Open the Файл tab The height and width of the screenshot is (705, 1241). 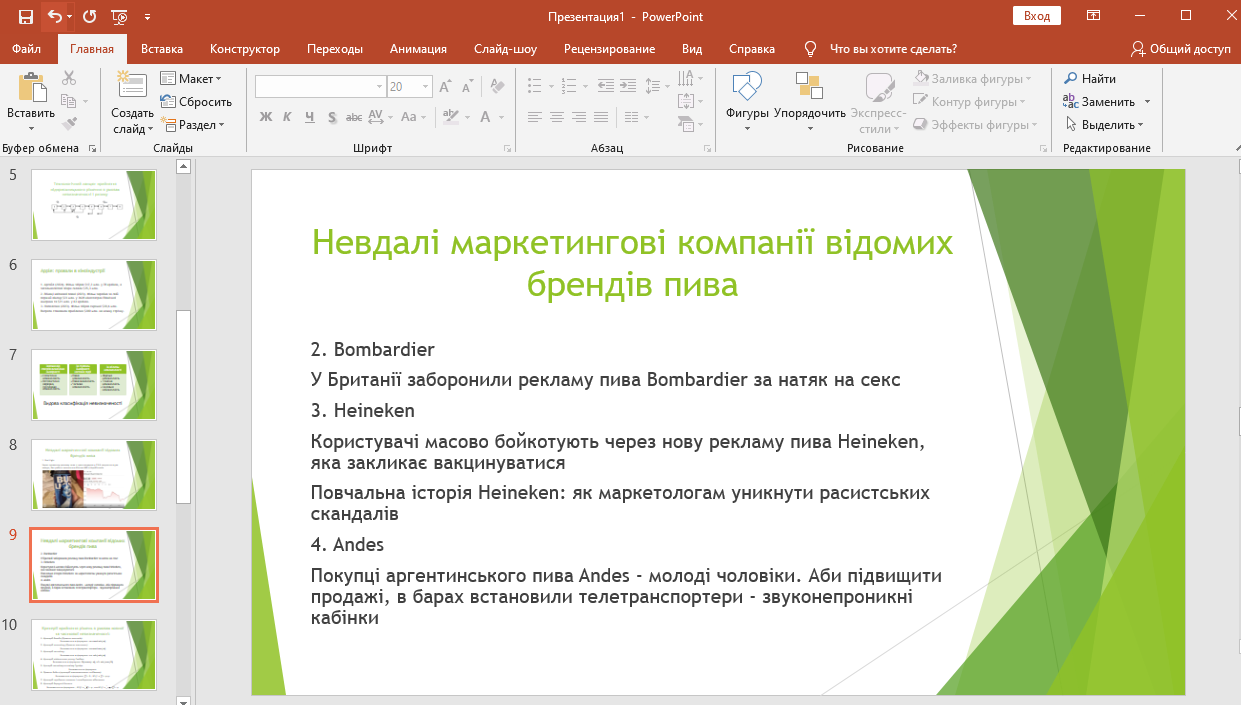(x=27, y=49)
